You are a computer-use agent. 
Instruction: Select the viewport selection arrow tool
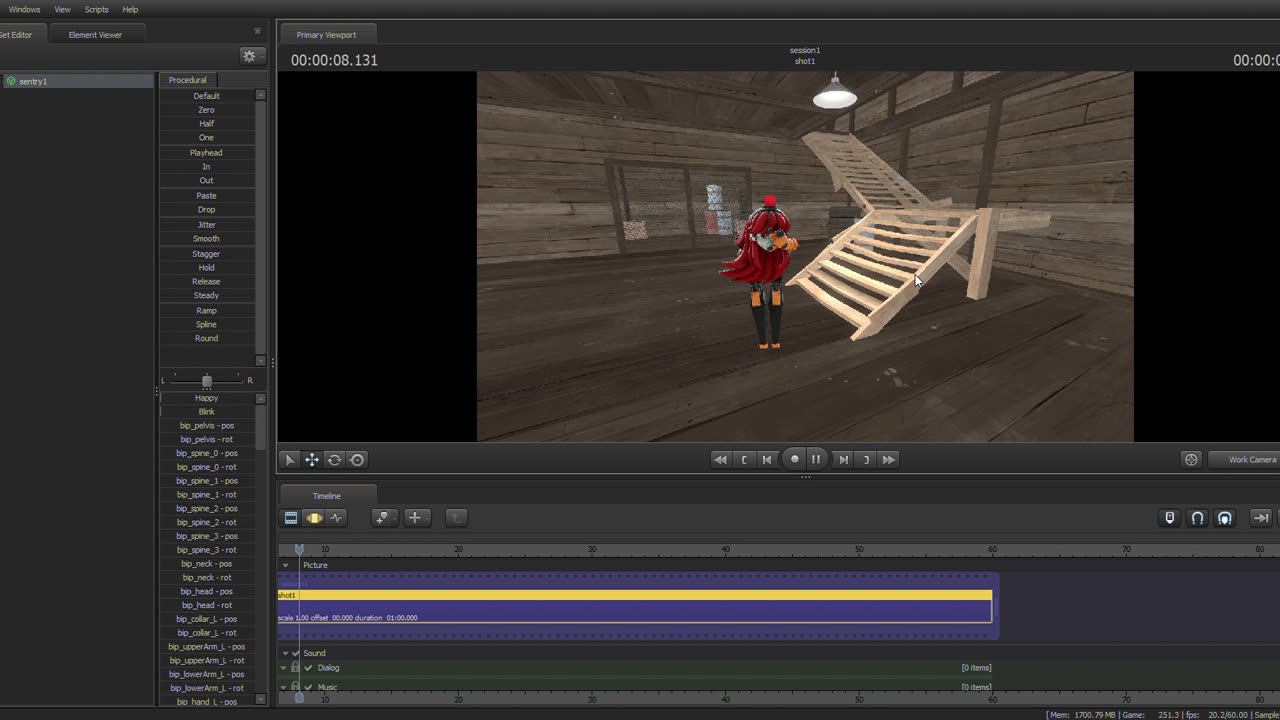pyautogui.click(x=290, y=460)
